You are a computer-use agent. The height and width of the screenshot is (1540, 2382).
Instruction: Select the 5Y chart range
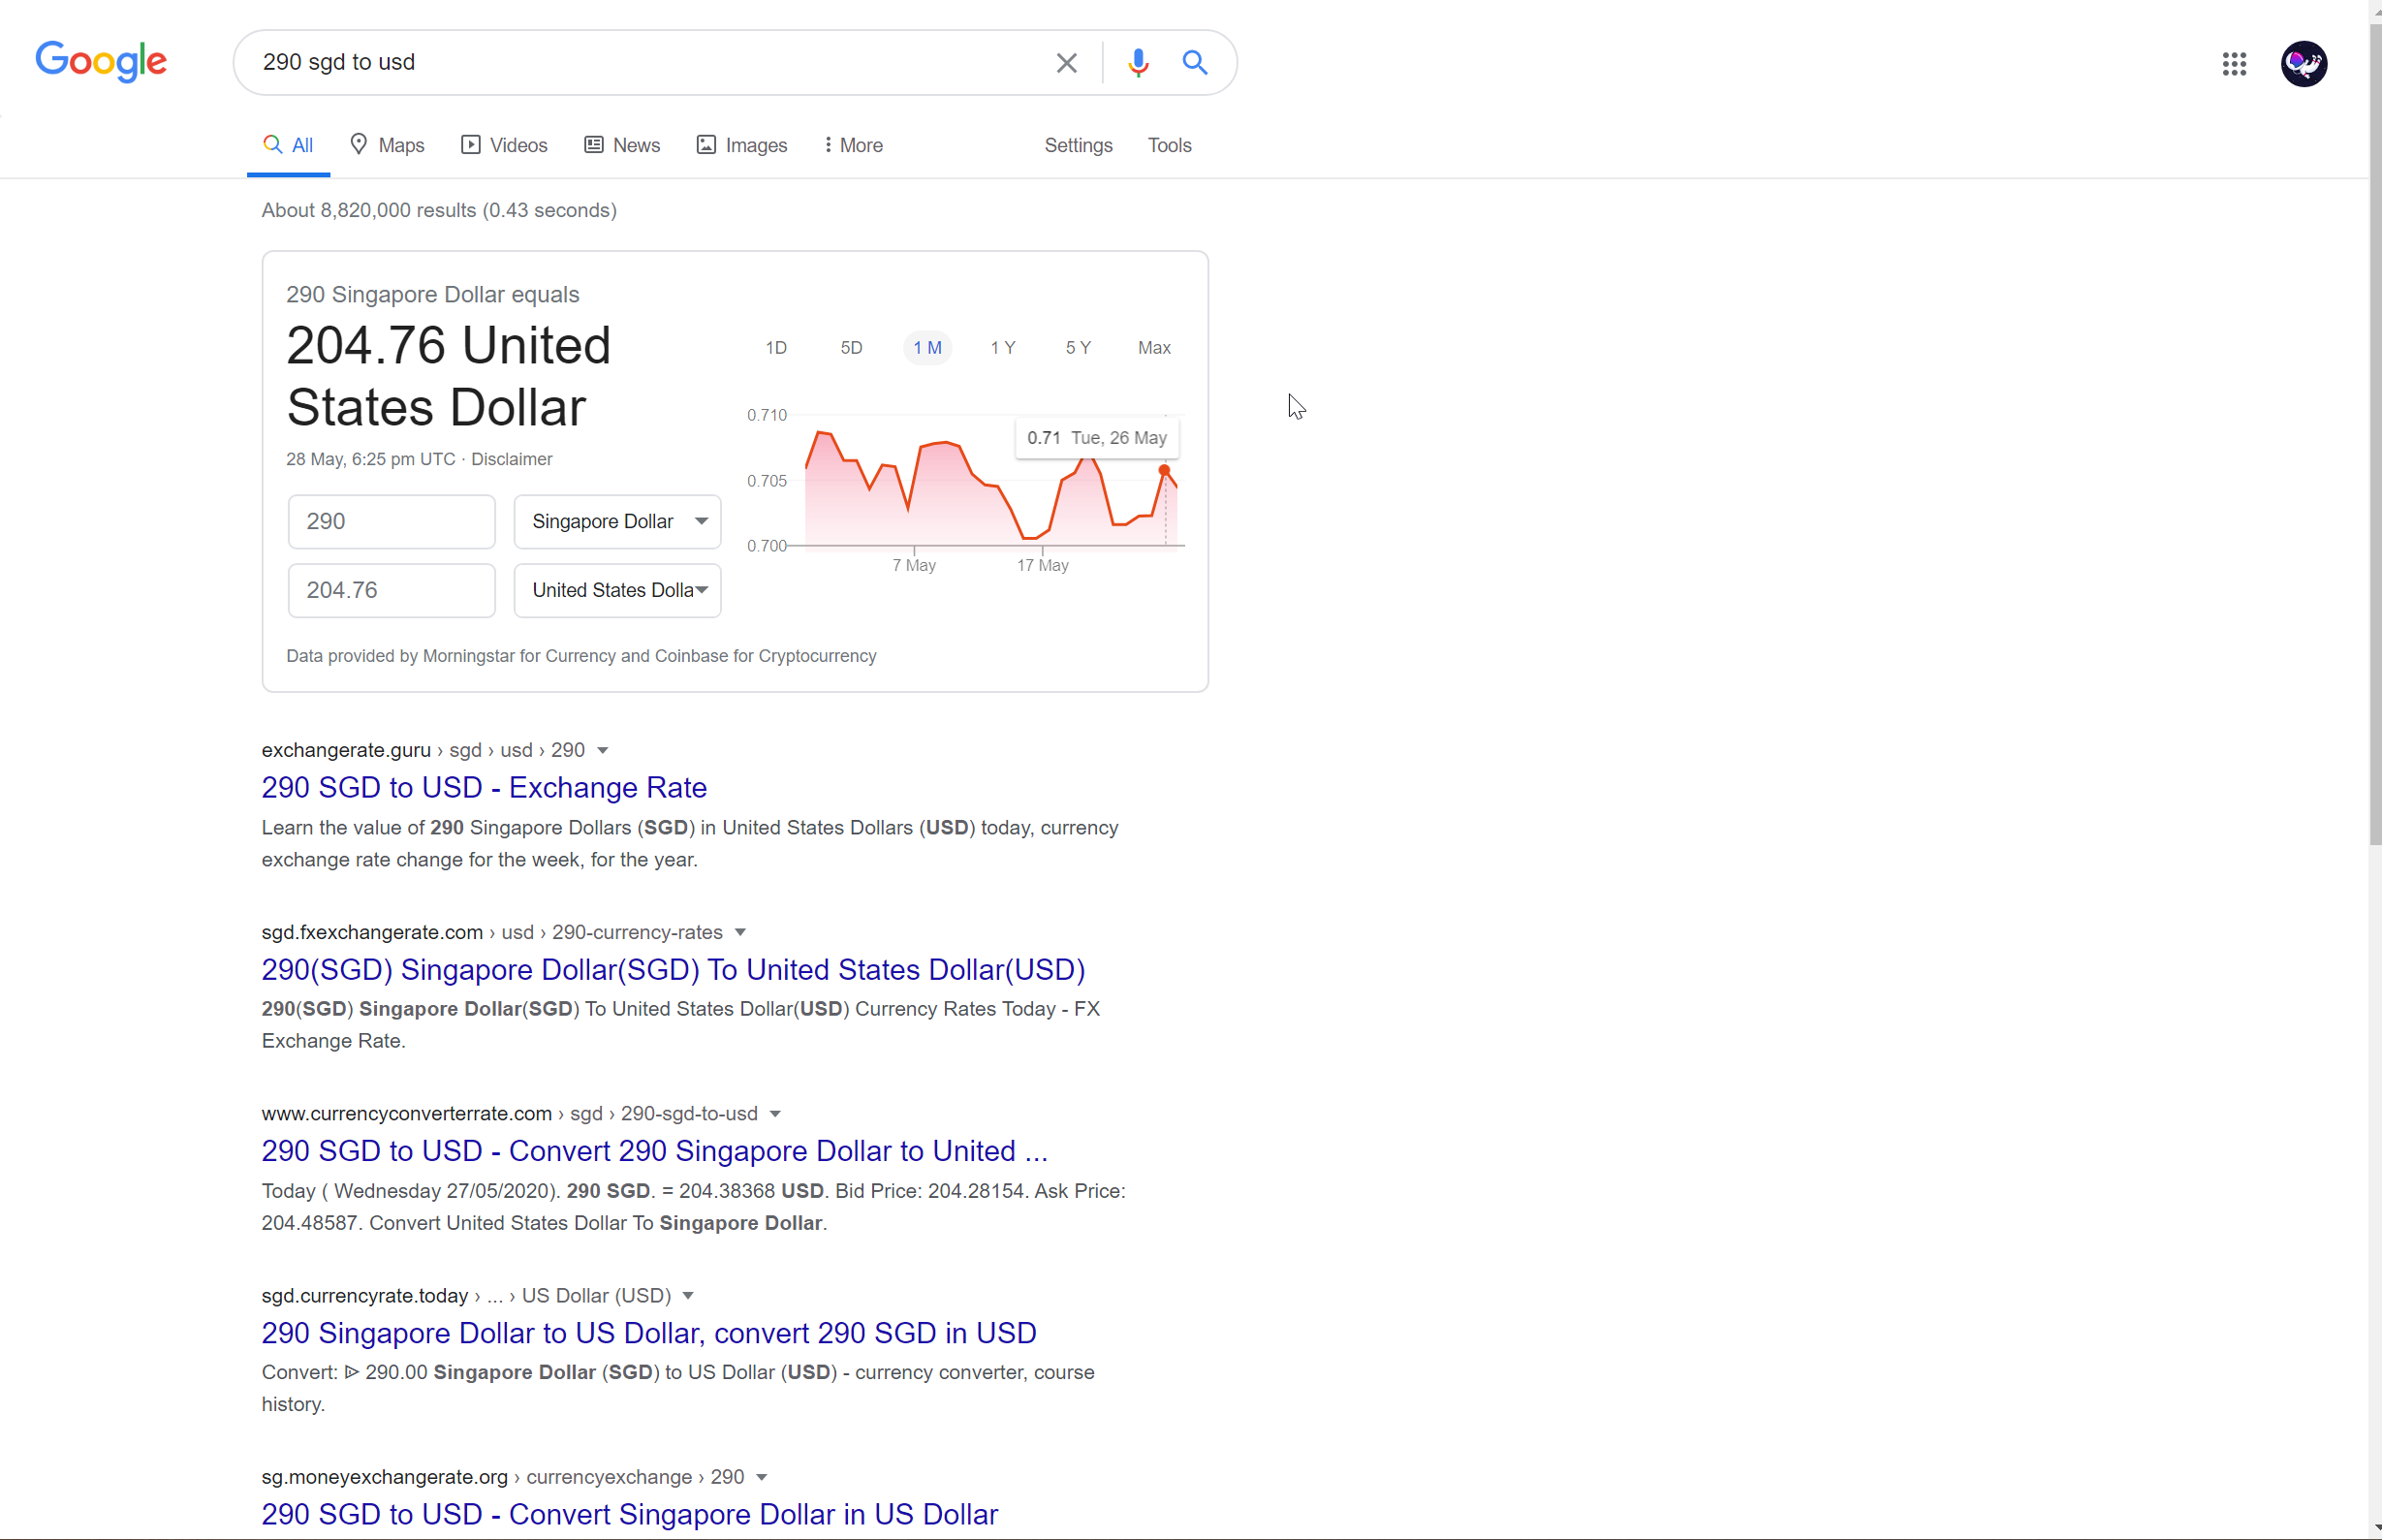pyautogui.click(x=1078, y=347)
